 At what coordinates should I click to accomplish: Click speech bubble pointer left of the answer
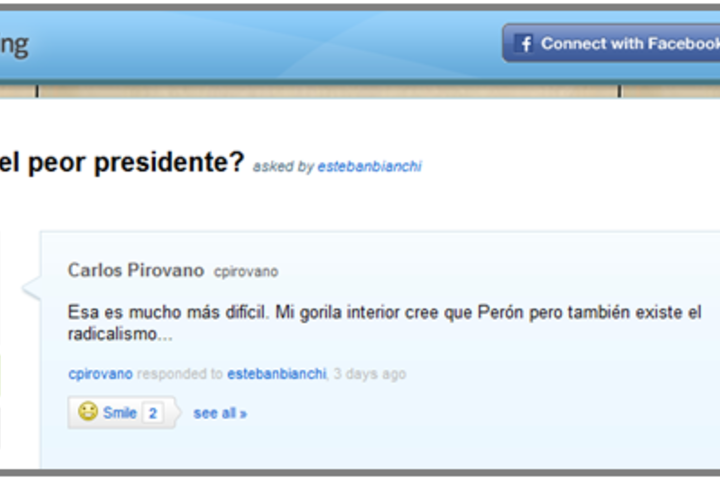(x=31, y=288)
